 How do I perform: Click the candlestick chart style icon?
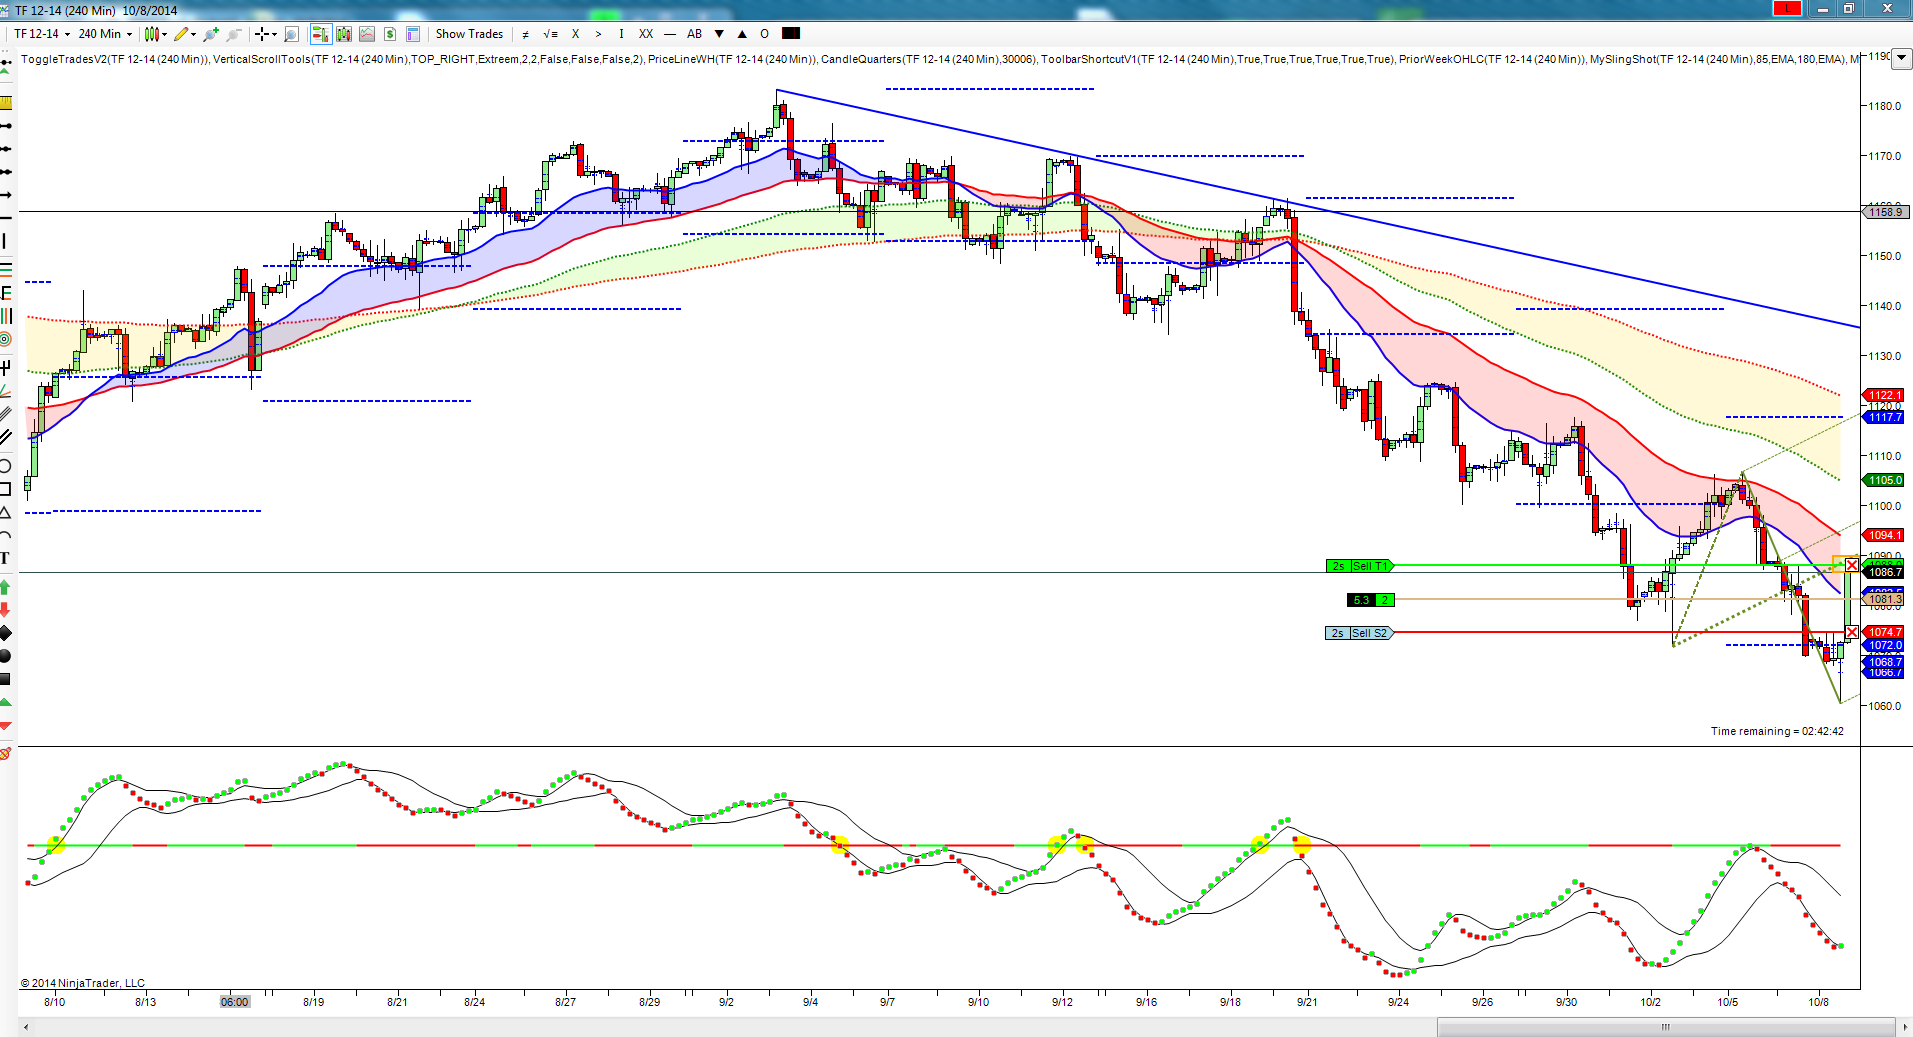(x=151, y=34)
